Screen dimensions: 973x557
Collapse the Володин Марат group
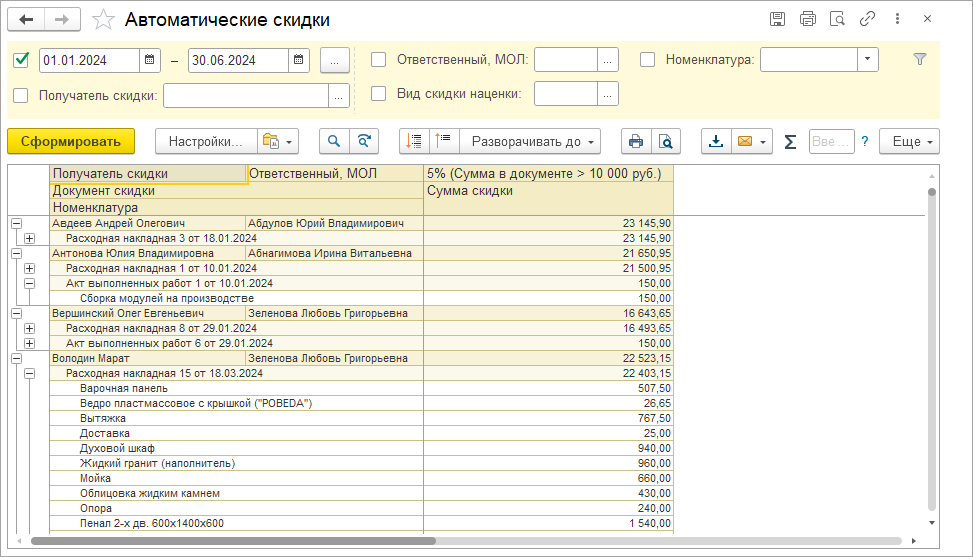point(16,358)
